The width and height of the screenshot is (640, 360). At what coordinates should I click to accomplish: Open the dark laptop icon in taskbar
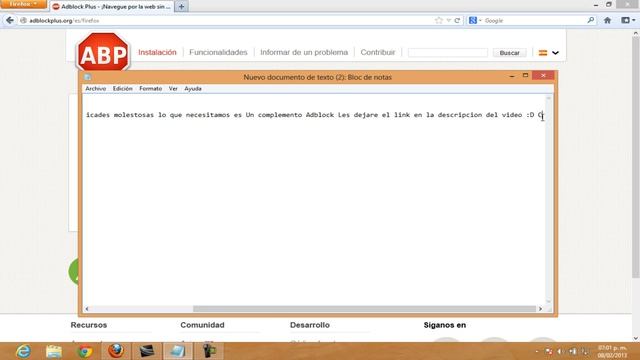(147, 351)
